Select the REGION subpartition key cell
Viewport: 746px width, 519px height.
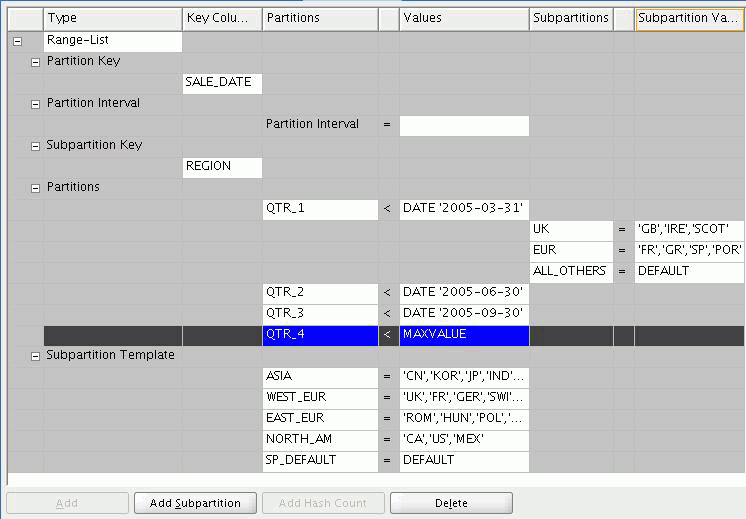222,167
